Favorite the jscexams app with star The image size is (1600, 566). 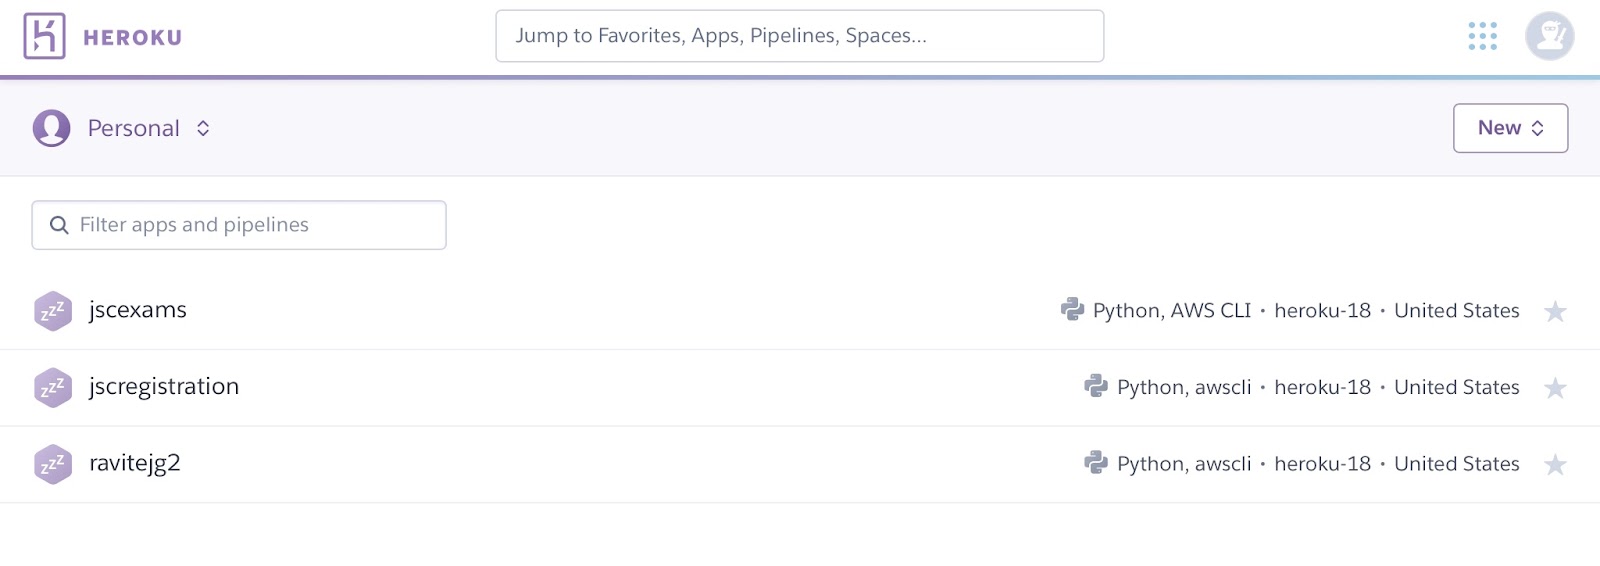click(x=1554, y=312)
